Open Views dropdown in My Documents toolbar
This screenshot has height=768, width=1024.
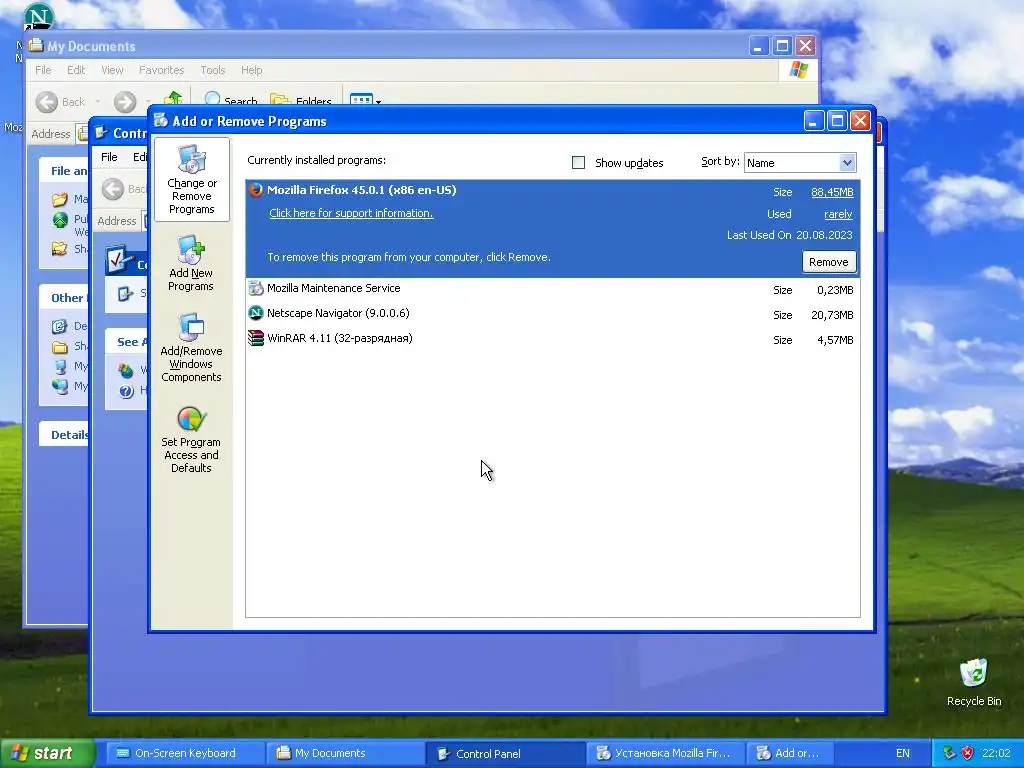click(x=365, y=99)
